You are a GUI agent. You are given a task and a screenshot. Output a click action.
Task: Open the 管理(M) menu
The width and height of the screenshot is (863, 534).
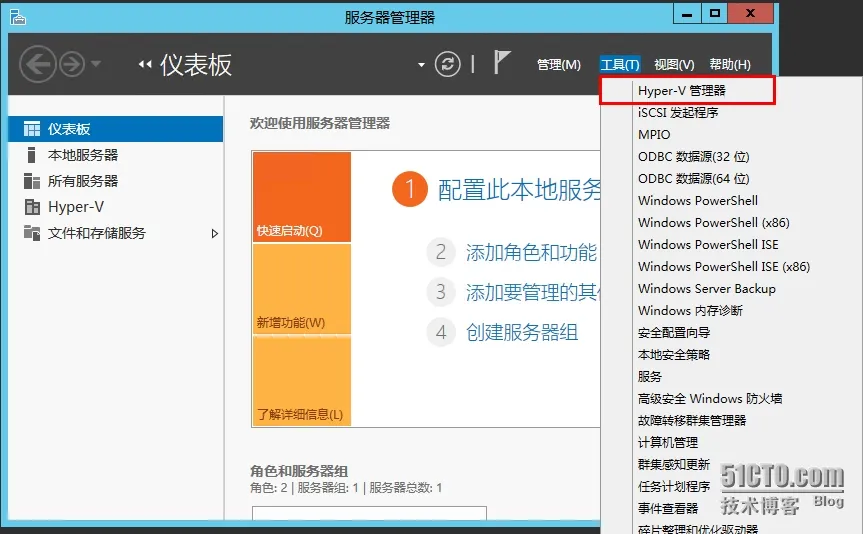click(x=559, y=64)
